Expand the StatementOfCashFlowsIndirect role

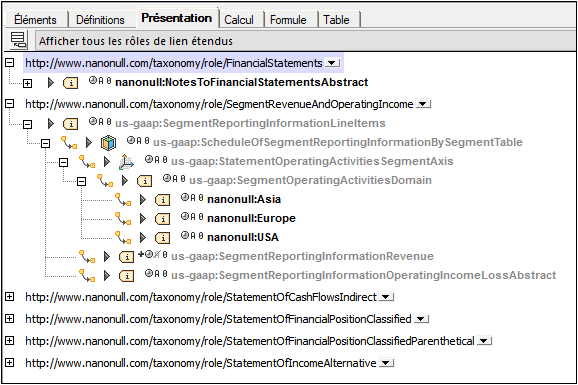(x=10, y=296)
